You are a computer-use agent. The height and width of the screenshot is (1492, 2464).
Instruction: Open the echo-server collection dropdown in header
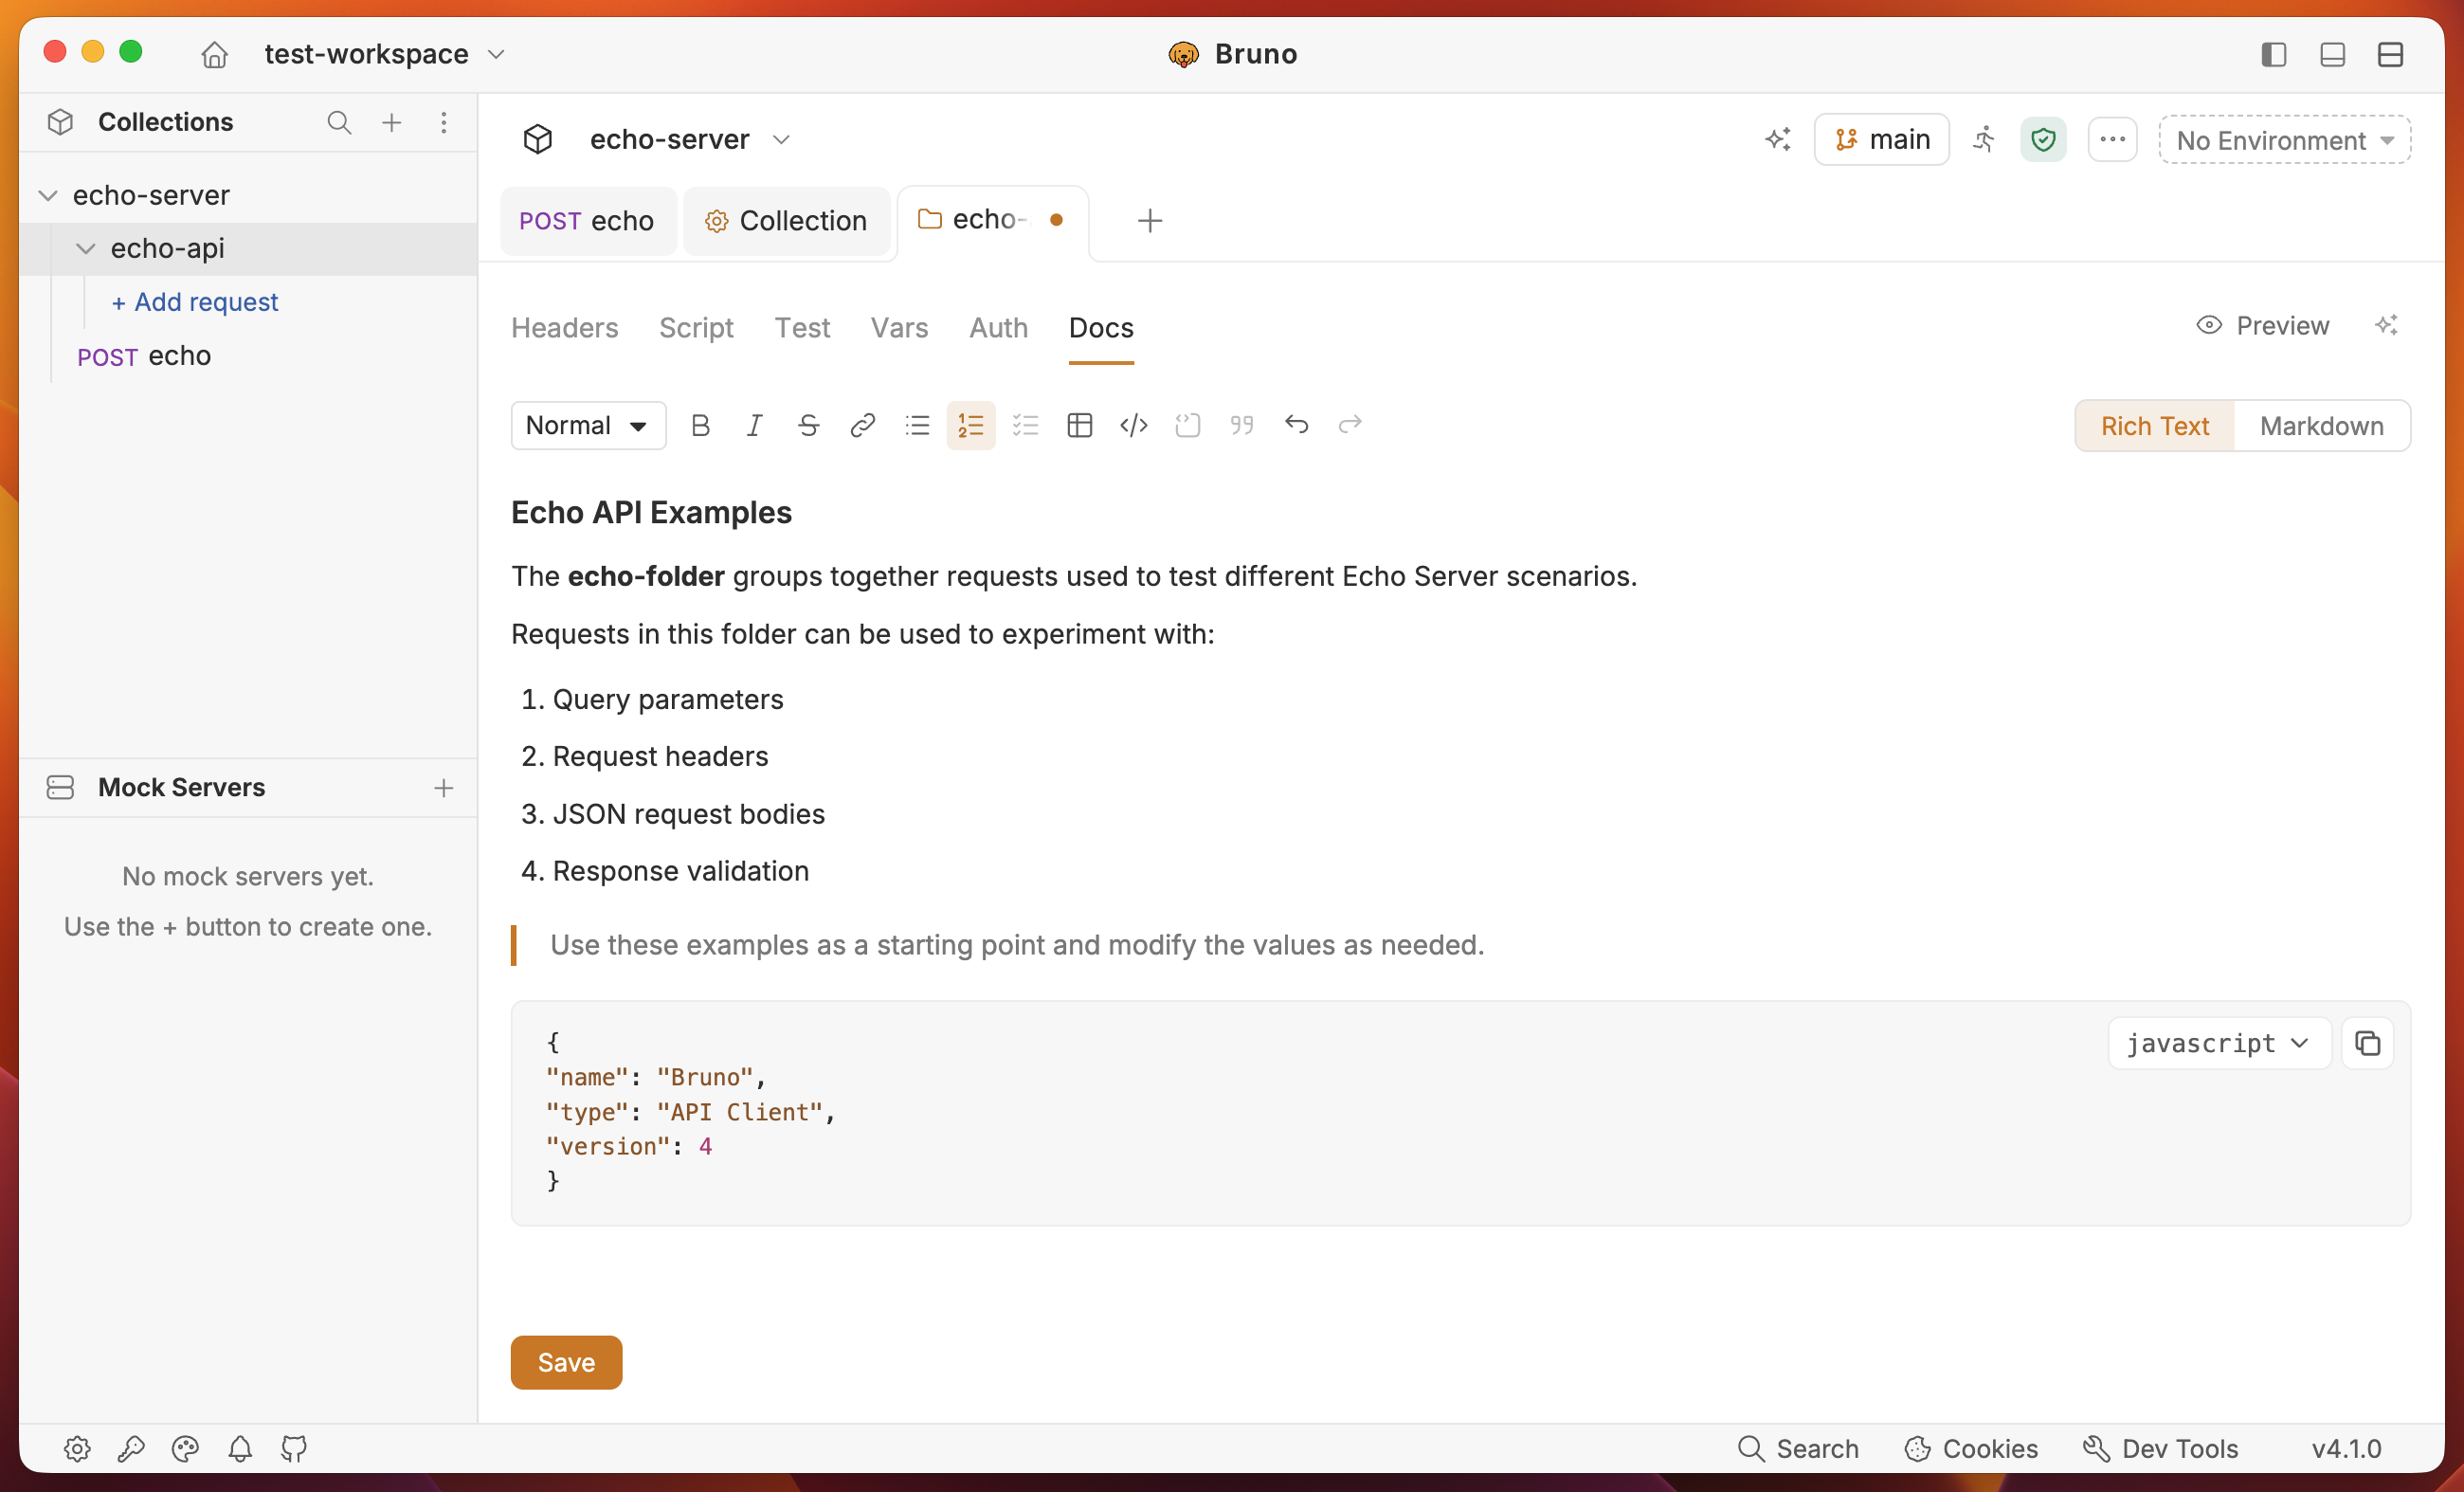tap(690, 139)
